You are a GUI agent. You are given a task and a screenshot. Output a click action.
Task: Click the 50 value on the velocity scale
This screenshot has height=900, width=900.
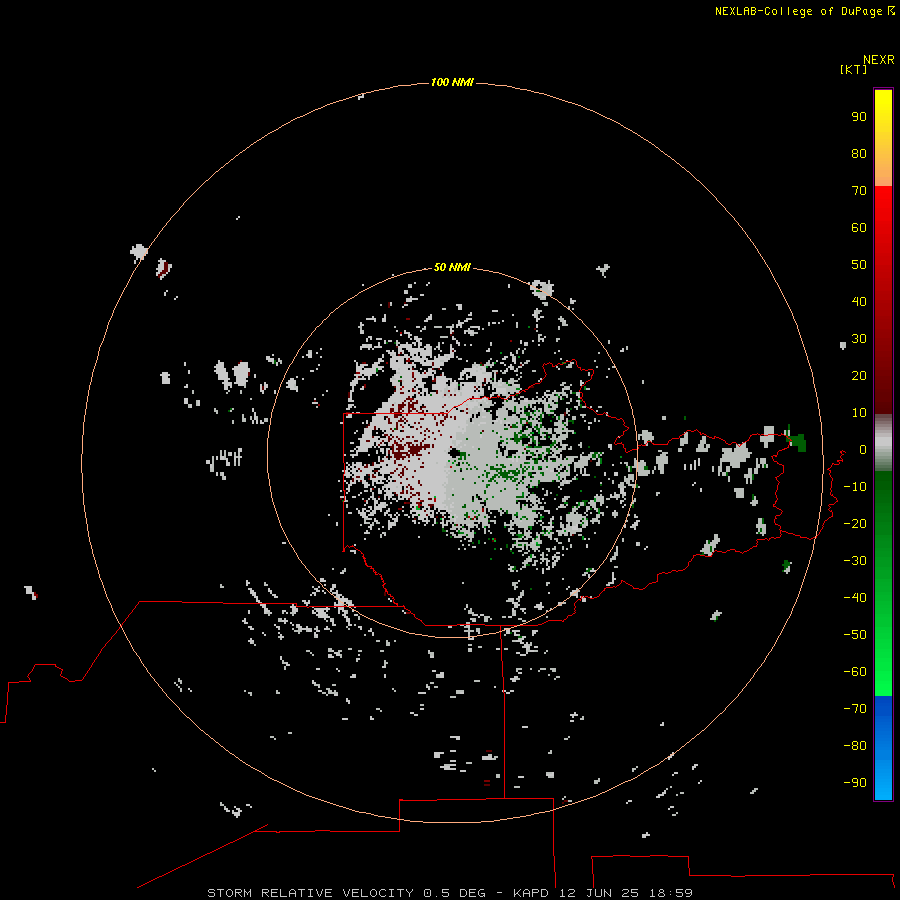coord(859,265)
